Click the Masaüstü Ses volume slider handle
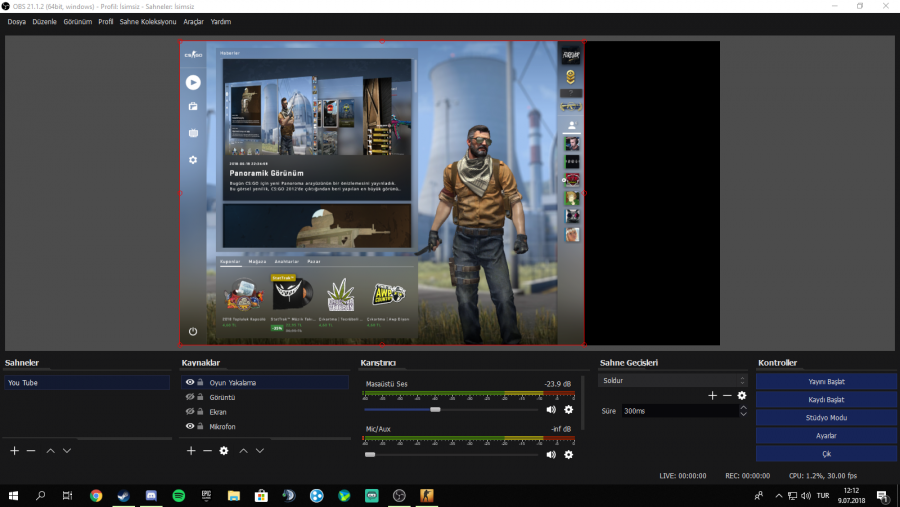This screenshot has height=507, width=900. [435, 409]
